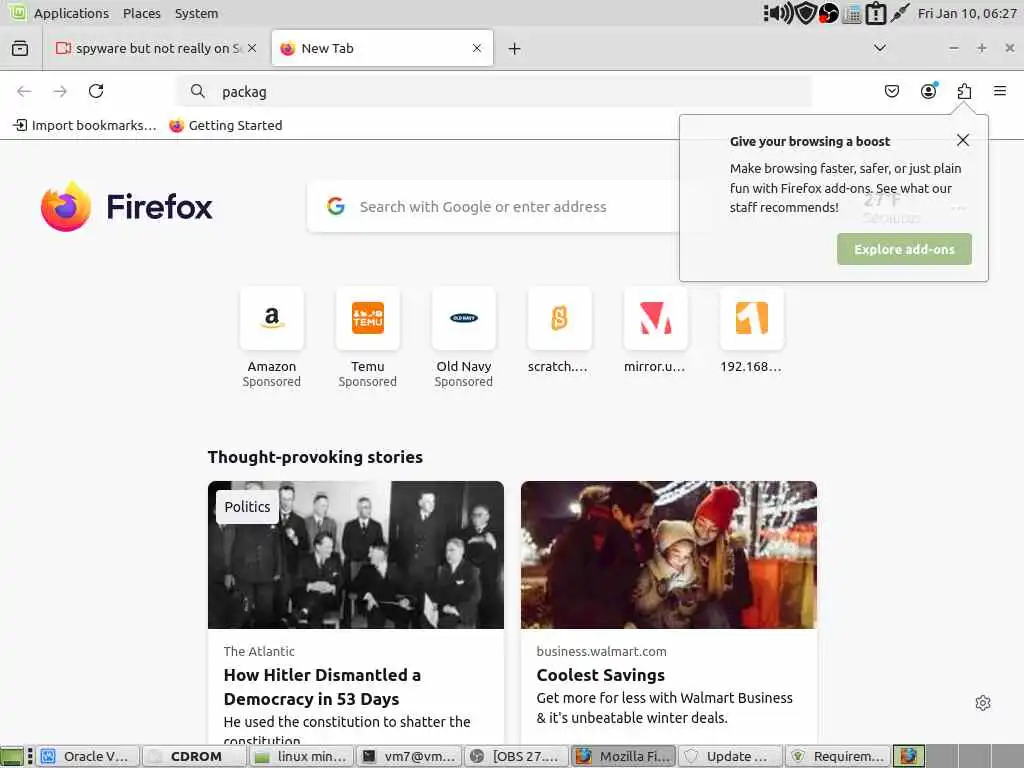Click the clipboard notification tray icon
This screenshot has height=768, width=1024.
[875, 13]
